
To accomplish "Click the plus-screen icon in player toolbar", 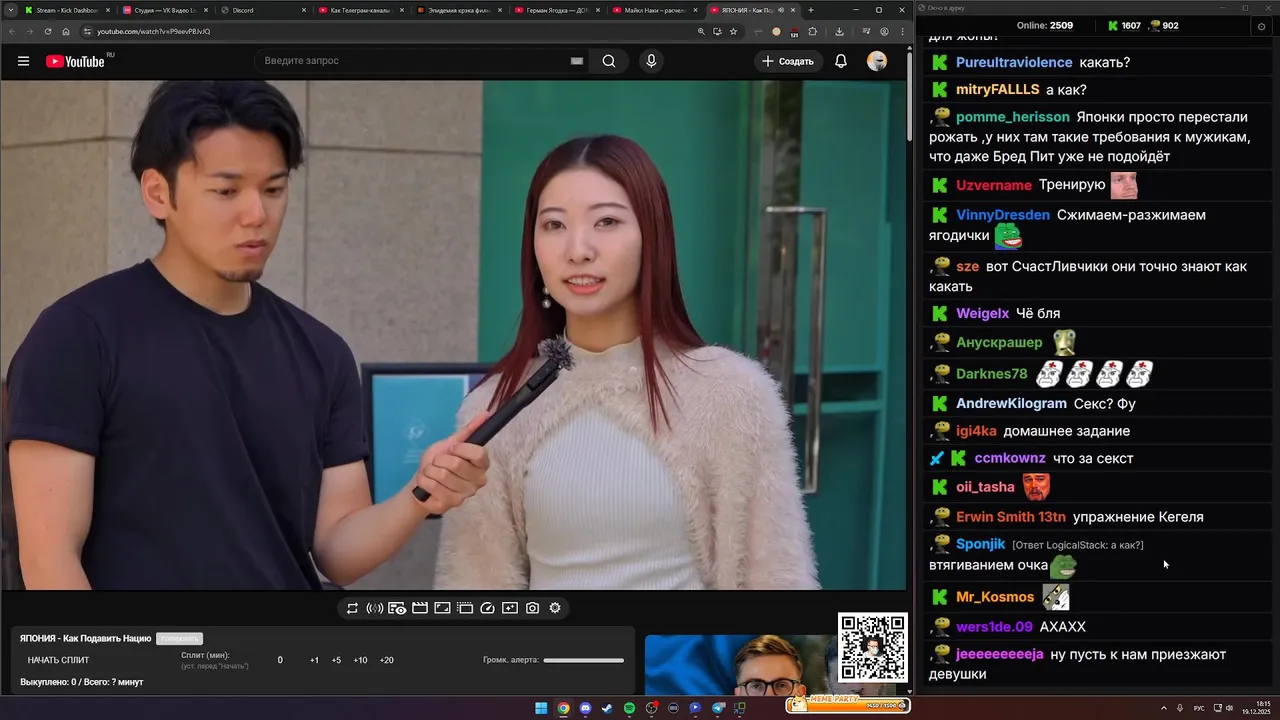I will (510, 608).
